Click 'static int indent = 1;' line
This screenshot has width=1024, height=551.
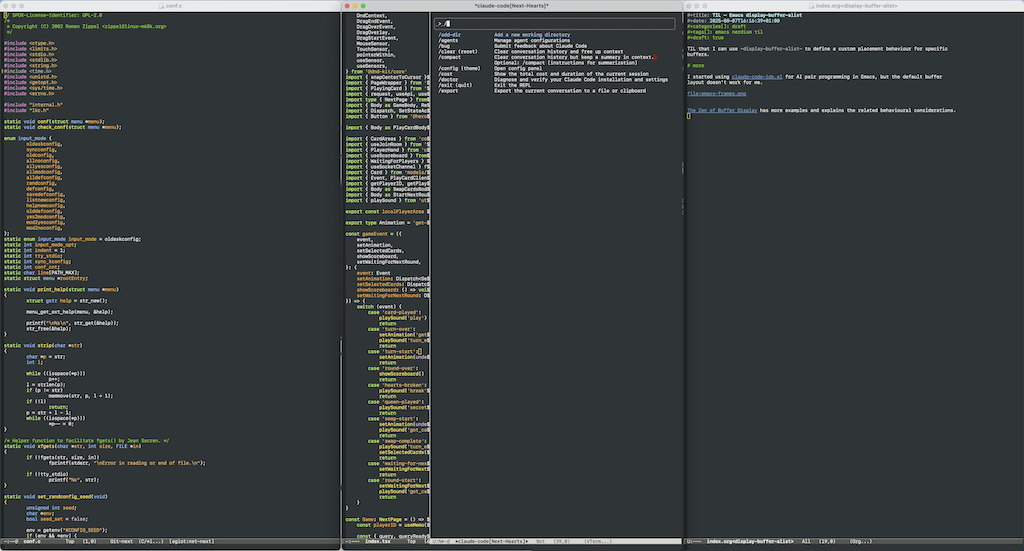tap(35, 250)
